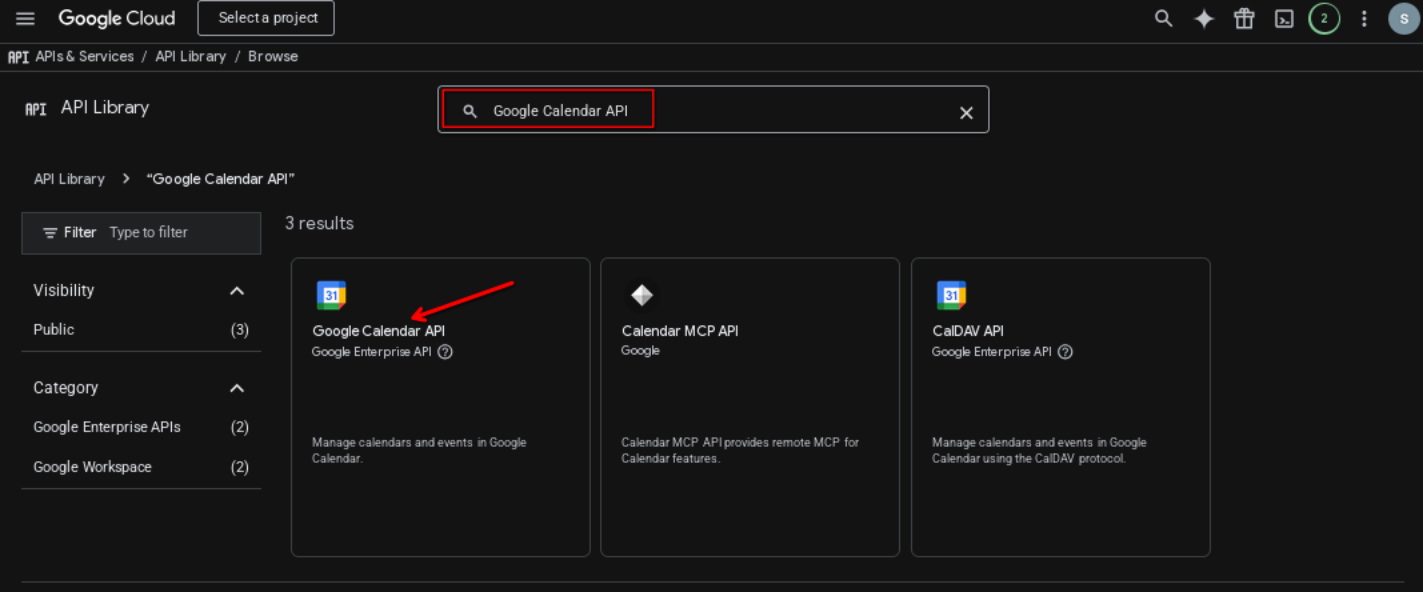Go to APIs & Services breadcrumb
The height and width of the screenshot is (592, 1423).
coord(84,57)
